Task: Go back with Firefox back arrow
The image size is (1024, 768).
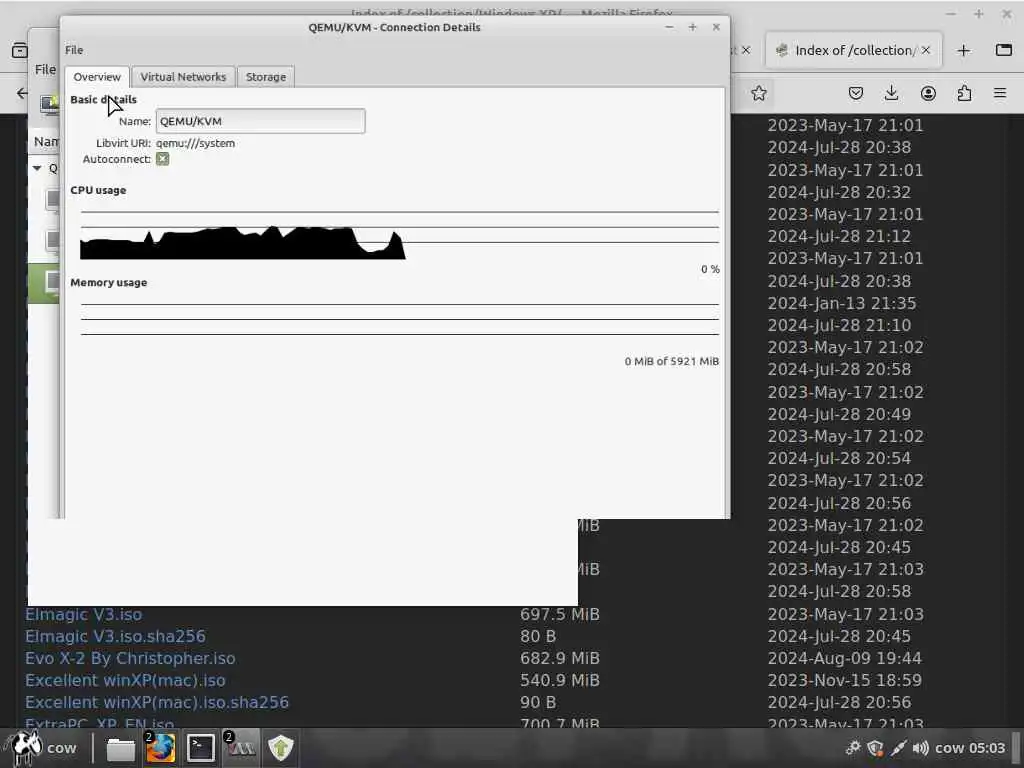Action: [22, 93]
